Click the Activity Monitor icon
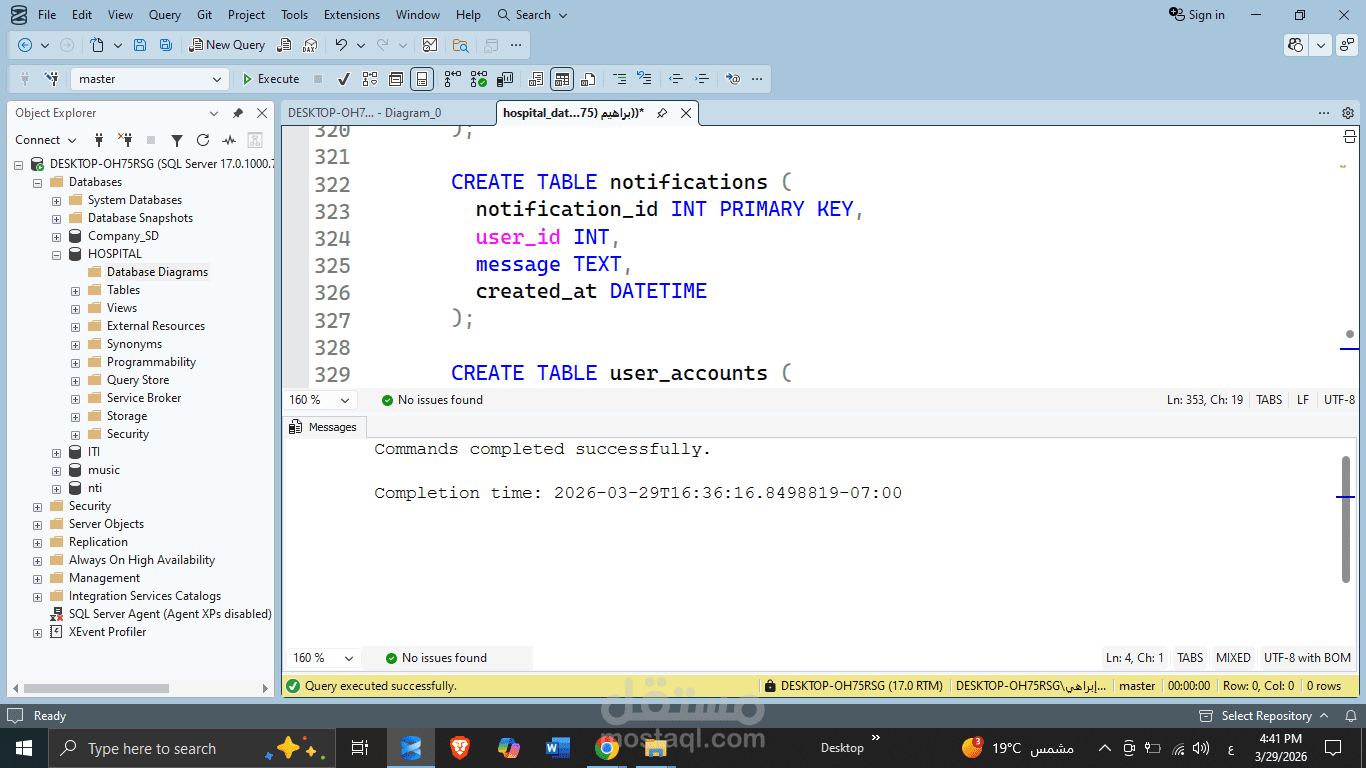 coord(229,140)
